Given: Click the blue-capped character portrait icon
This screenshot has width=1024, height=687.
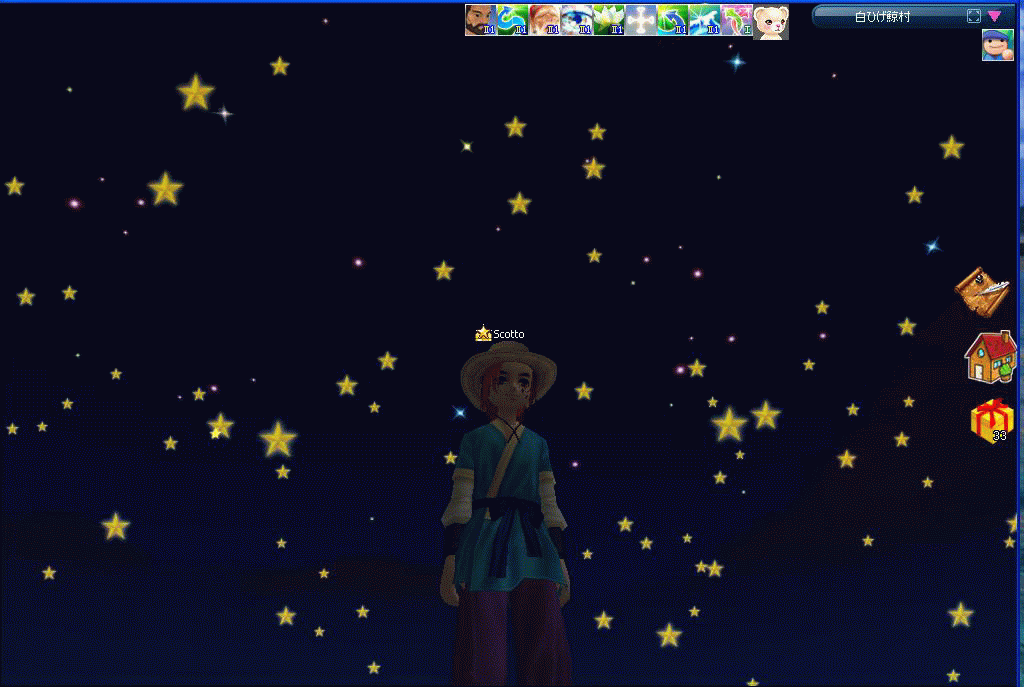Looking at the screenshot, I should (x=997, y=45).
